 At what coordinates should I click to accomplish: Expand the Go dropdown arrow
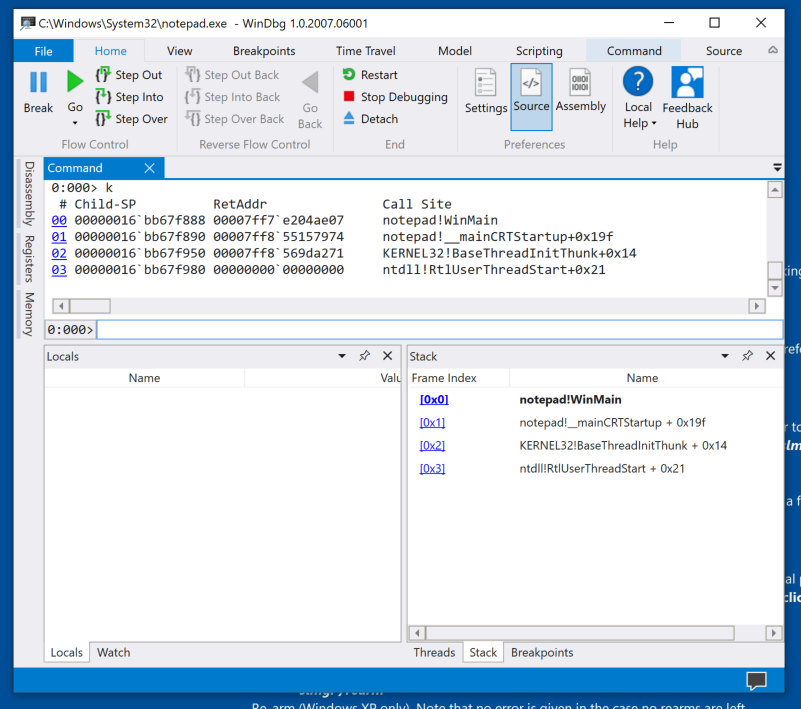[75, 123]
